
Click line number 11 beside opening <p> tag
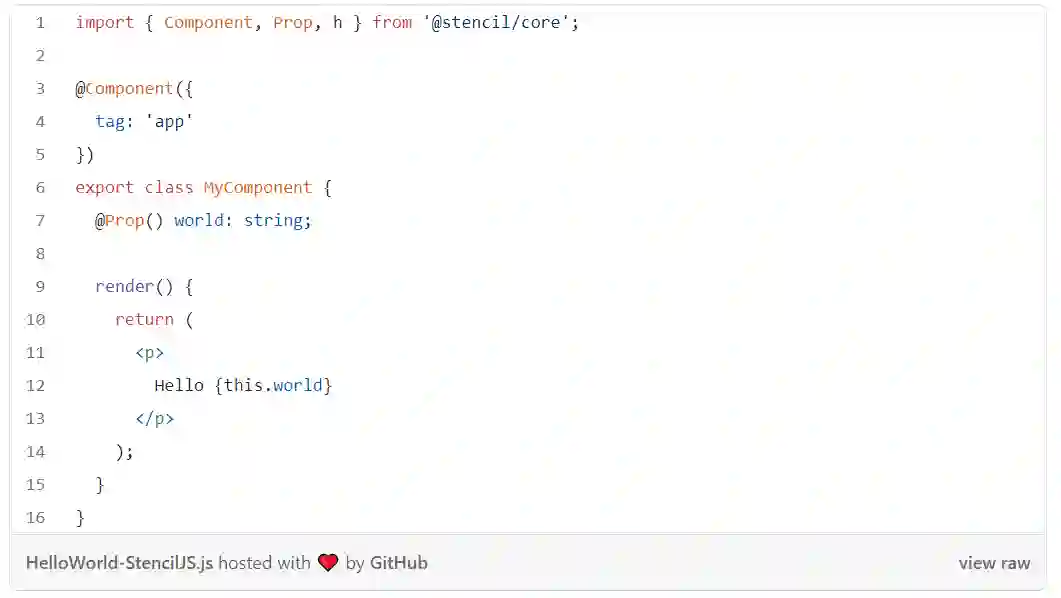coord(36,352)
